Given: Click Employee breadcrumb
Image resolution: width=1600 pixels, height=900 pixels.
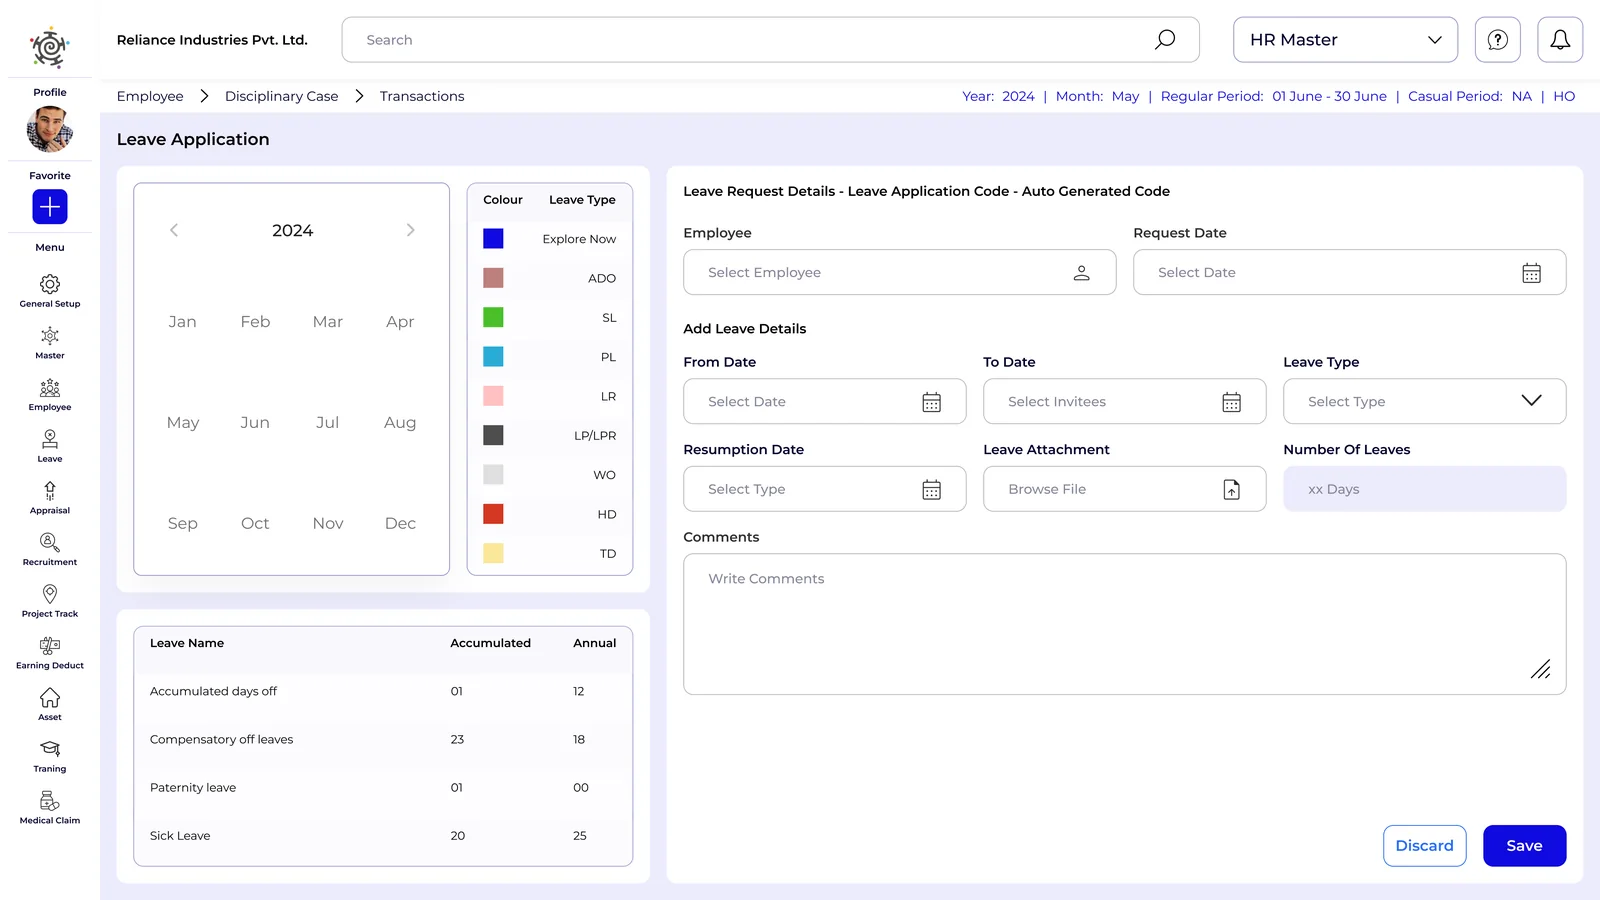Looking at the screenshot, I should (x=150, y=96).
